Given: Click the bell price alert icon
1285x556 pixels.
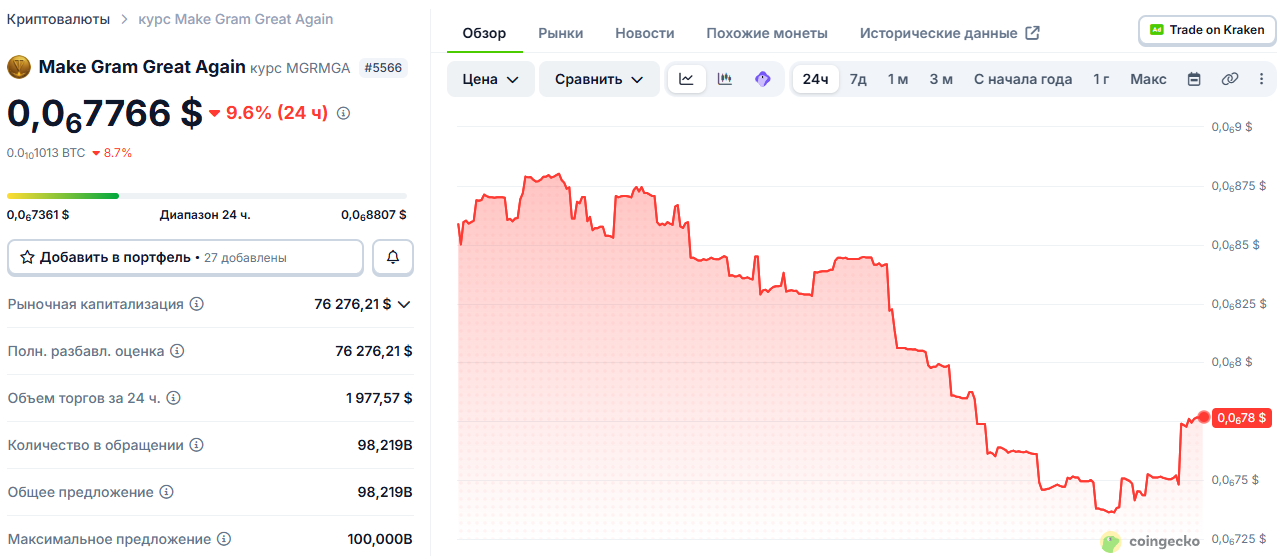Looking at the screenshot, I should click(x=393, y=257).
